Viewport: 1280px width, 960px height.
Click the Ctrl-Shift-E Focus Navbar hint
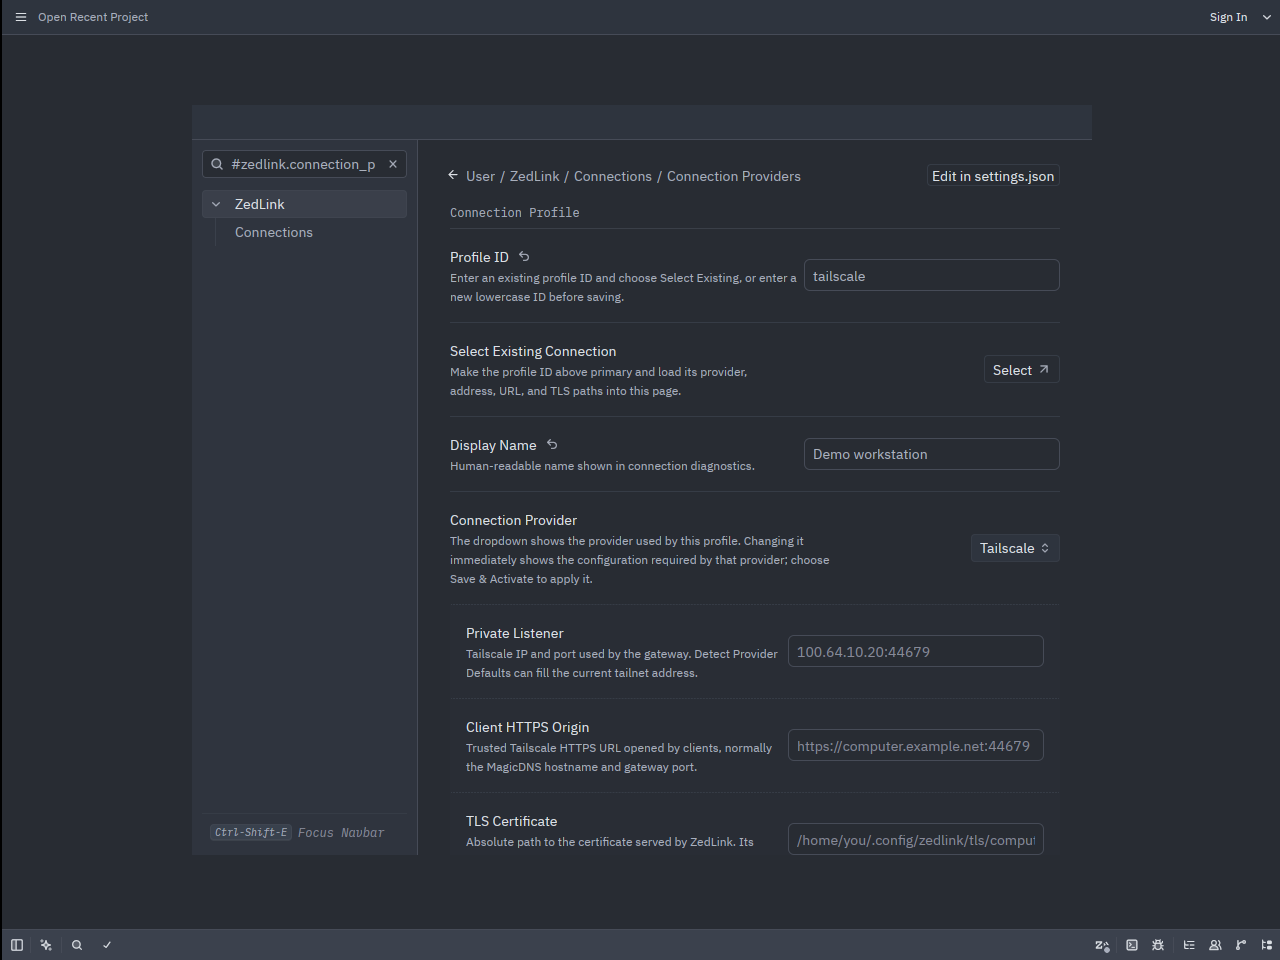[297, 832]
